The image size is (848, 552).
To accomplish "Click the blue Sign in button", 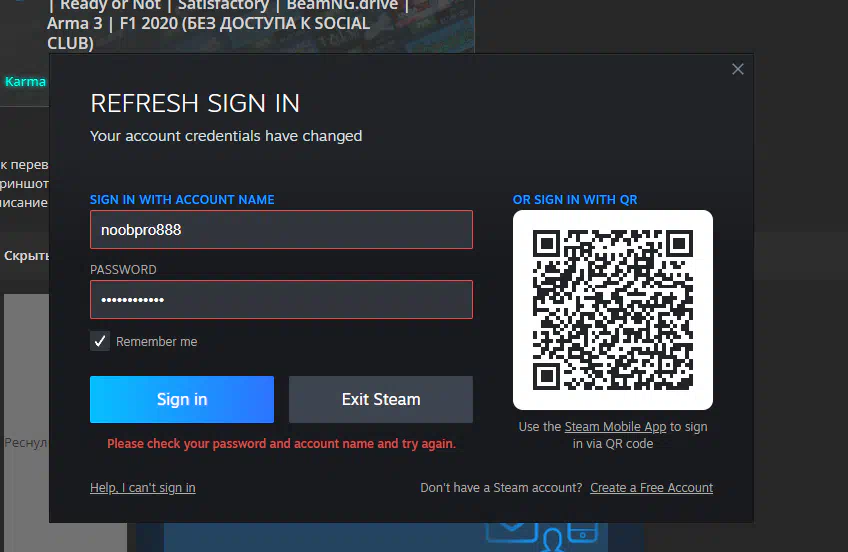I will coord(182,399).
